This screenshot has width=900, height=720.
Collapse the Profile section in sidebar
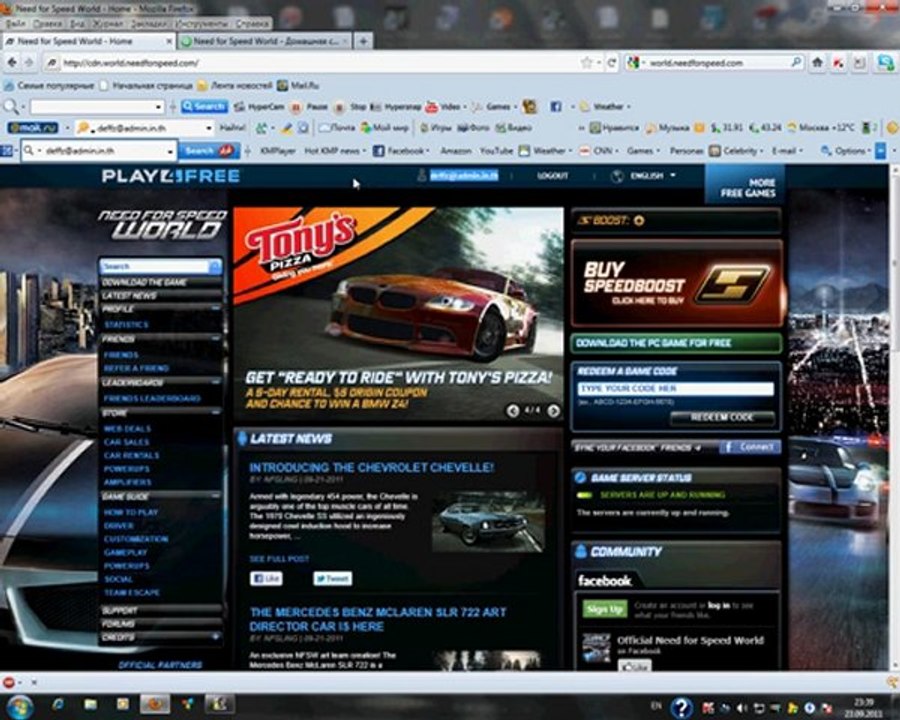[216, 308]
